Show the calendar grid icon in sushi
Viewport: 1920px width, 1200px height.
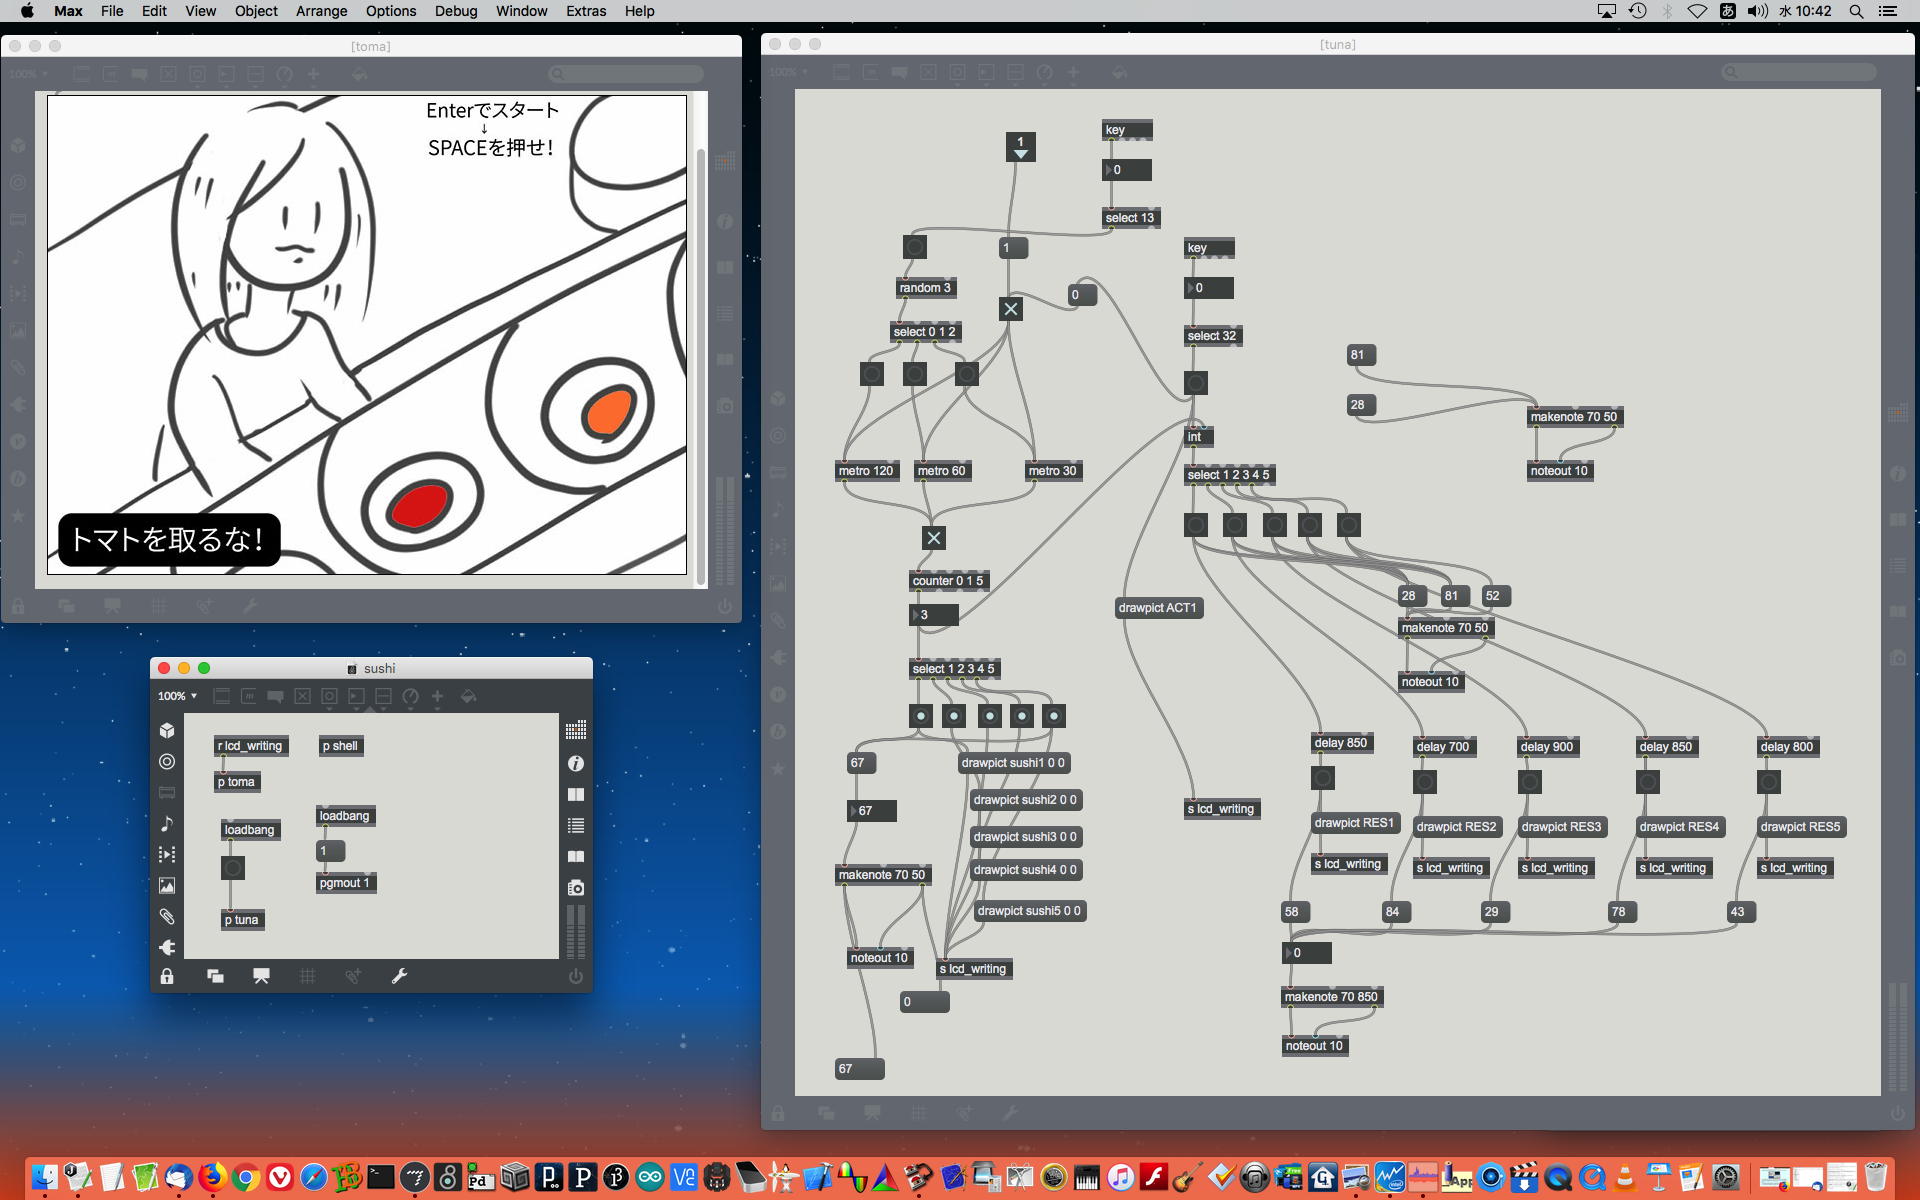coord(576,731)
